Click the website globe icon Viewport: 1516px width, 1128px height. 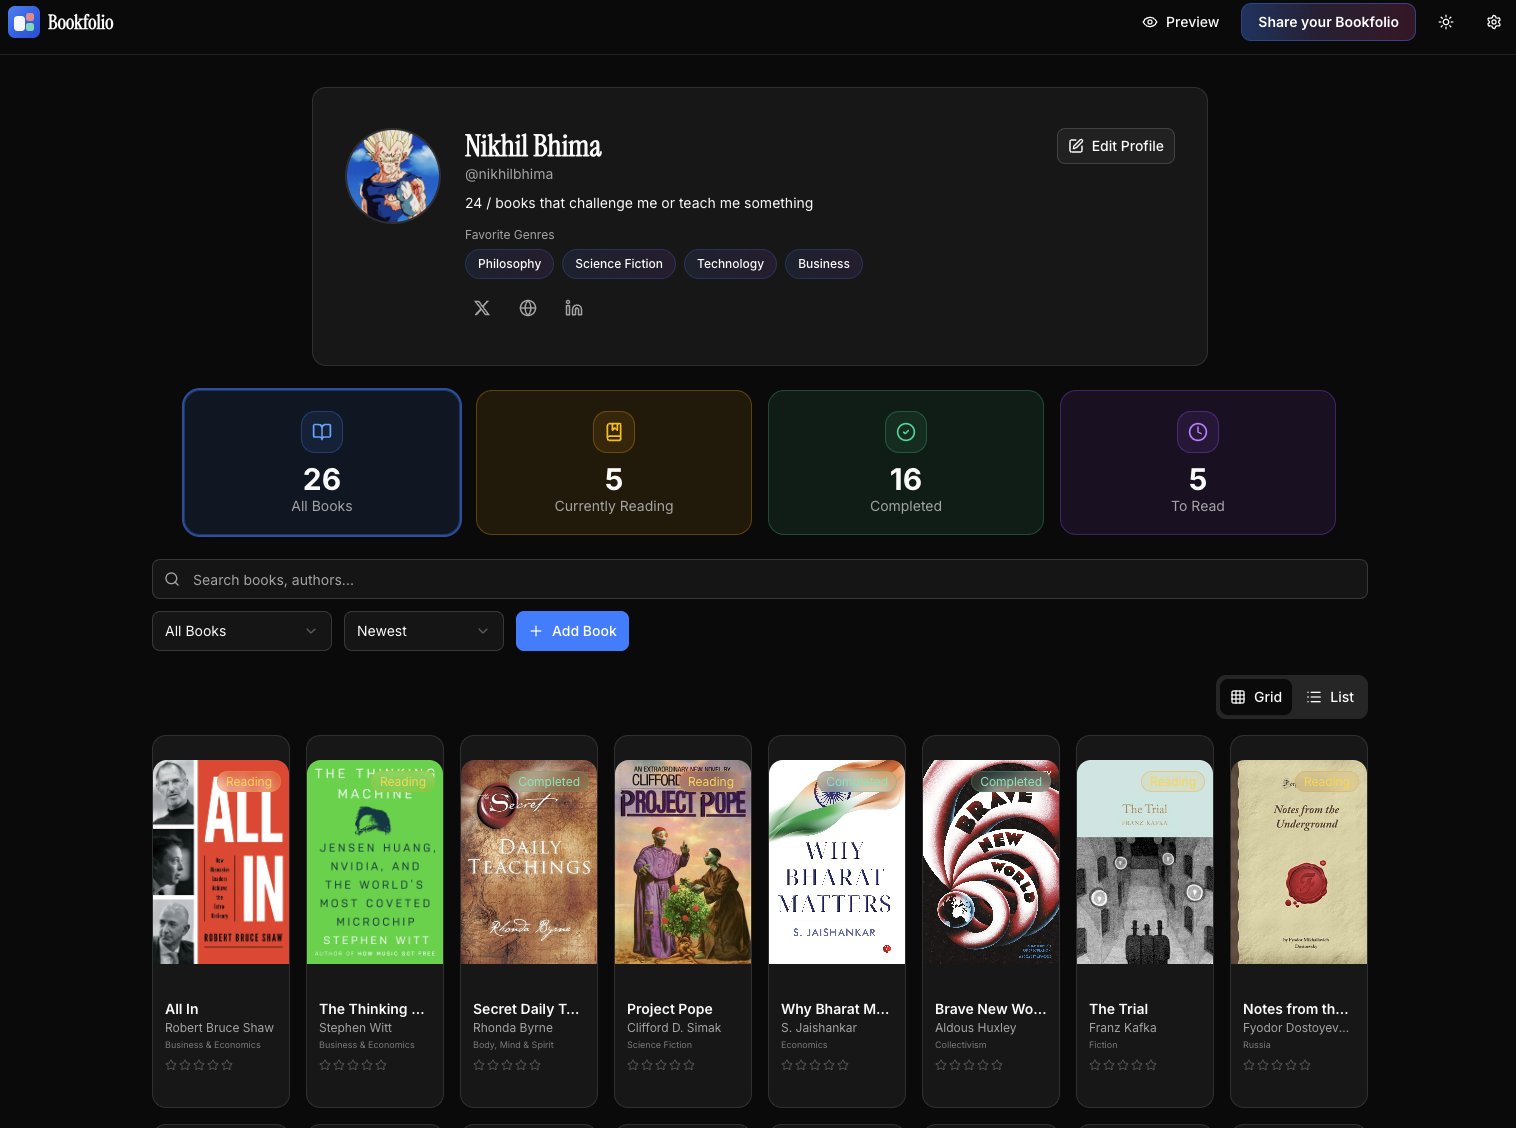click(528, 308)
